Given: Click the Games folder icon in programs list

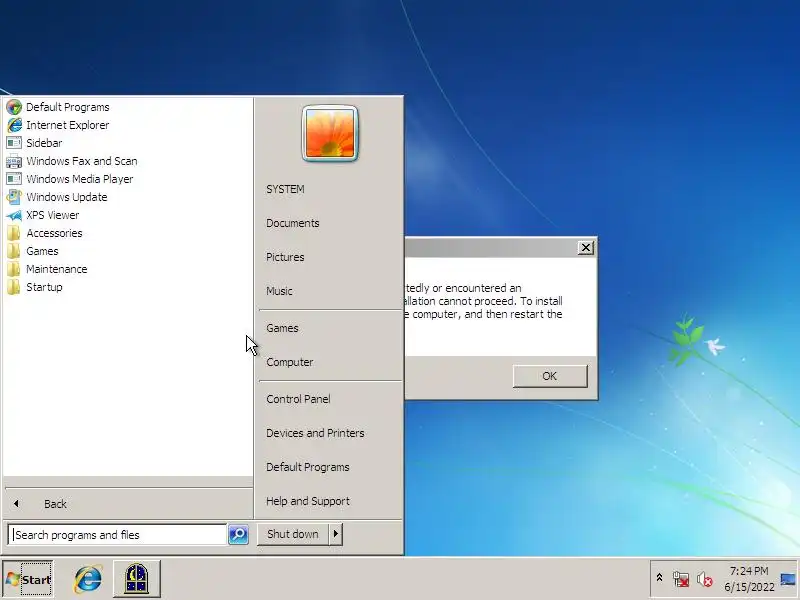Looking at the screenshot, I should coord(14,251).
